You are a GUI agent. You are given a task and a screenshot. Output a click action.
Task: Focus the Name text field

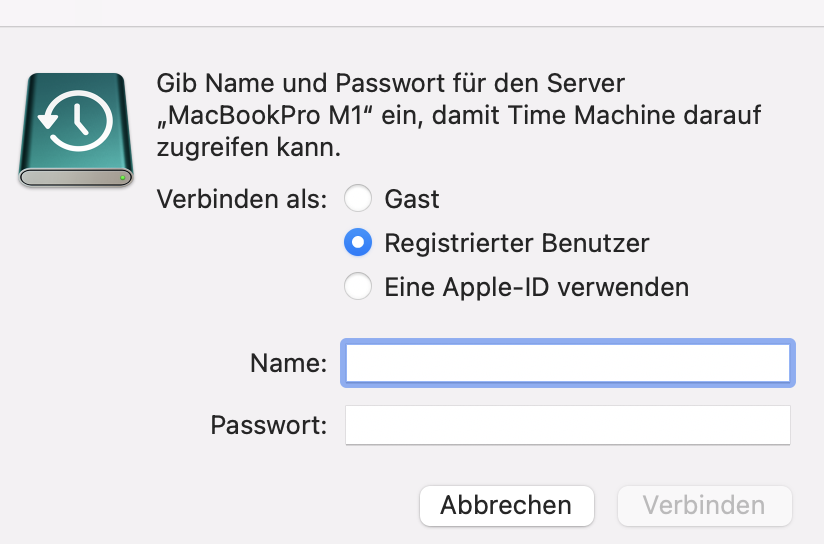click(567, 363)
